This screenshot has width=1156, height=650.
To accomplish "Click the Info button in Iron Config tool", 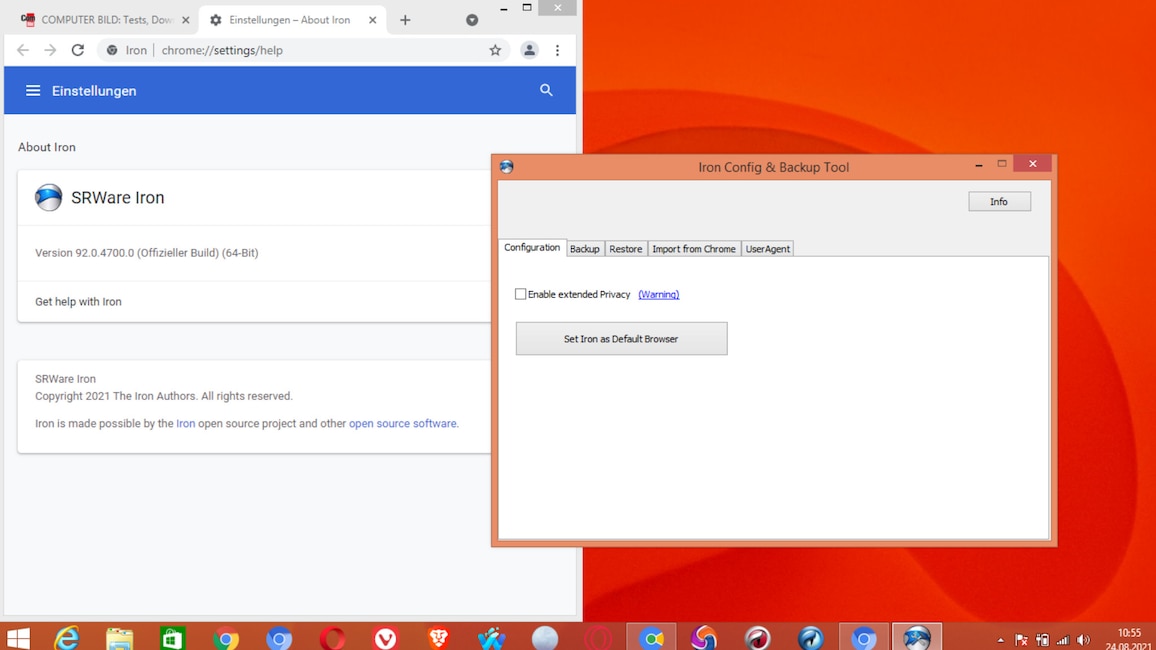I will point(999,201).
